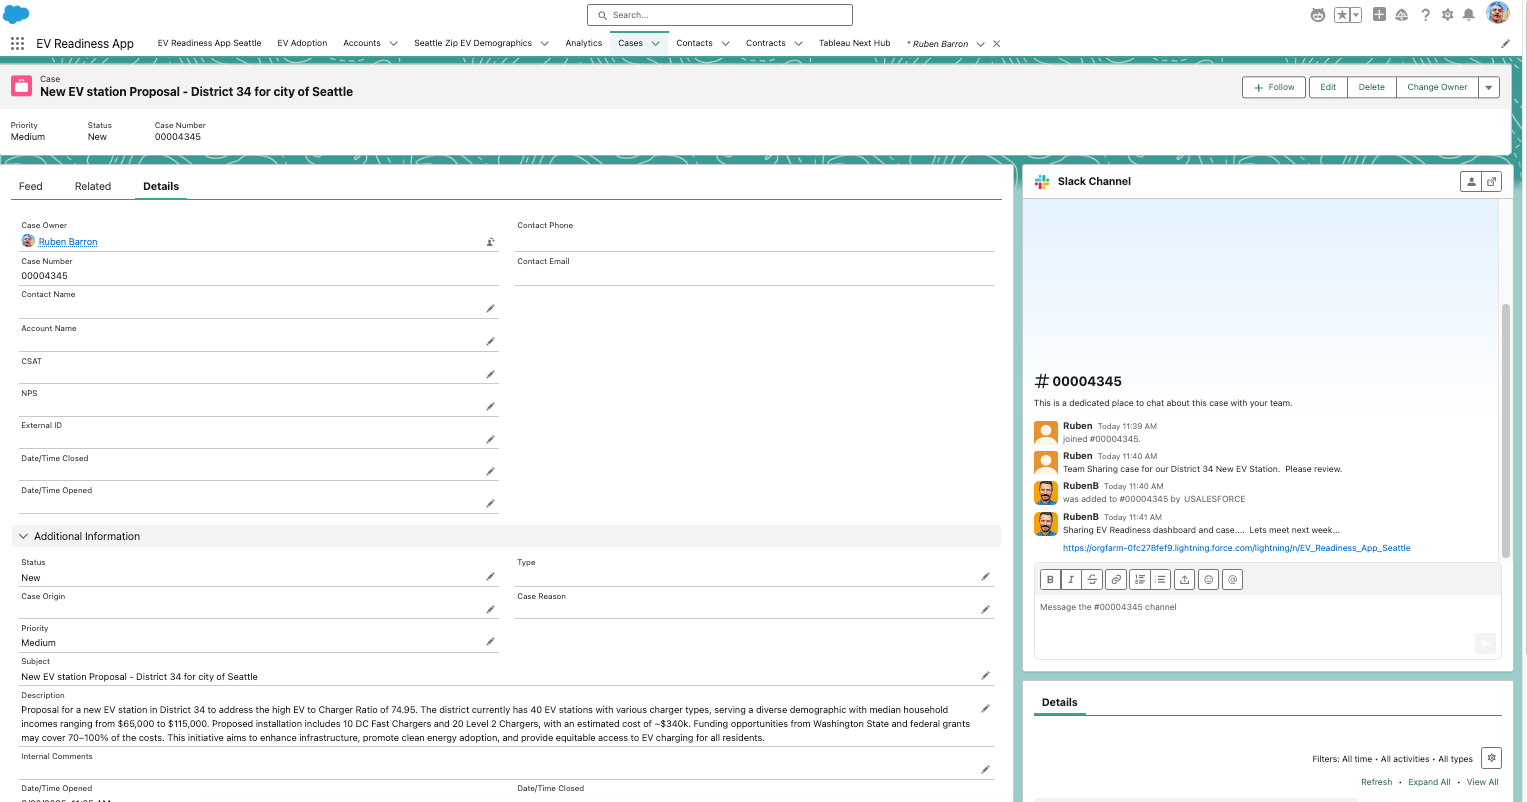This screenshot has width=1527, height=802.
Task: Click View All in activity panel
Action: [x=1482, y=782]
